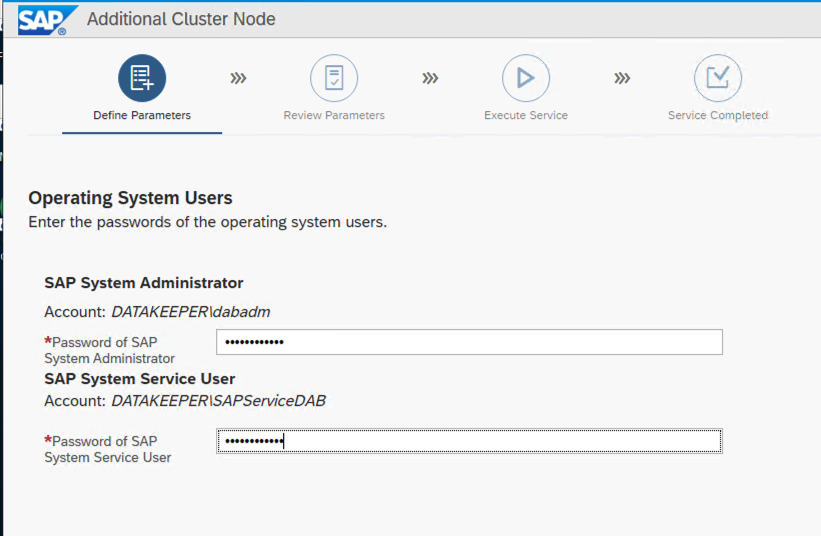
Task: Click the Additional Cluster Node title
Action: tap(181, 19)
